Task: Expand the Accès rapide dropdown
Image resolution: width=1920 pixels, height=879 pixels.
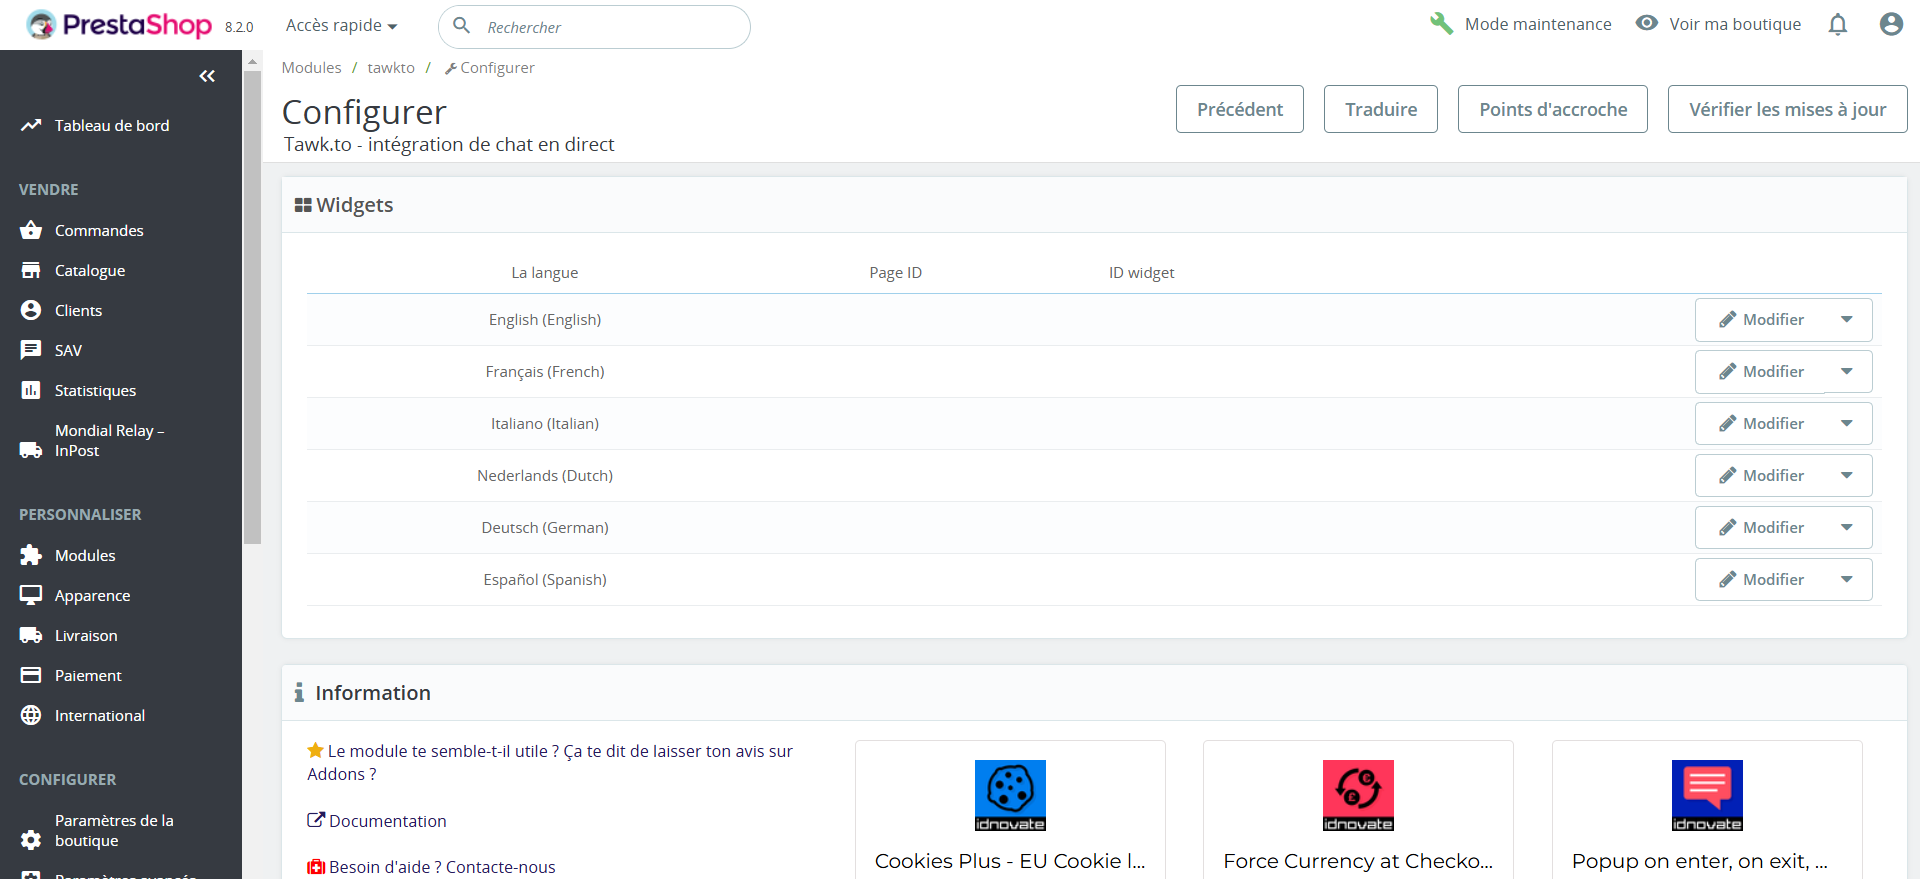Action: pos(342,25)
